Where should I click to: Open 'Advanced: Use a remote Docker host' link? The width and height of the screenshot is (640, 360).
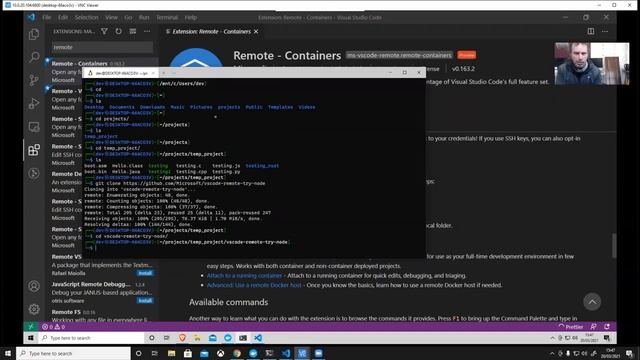254,285
